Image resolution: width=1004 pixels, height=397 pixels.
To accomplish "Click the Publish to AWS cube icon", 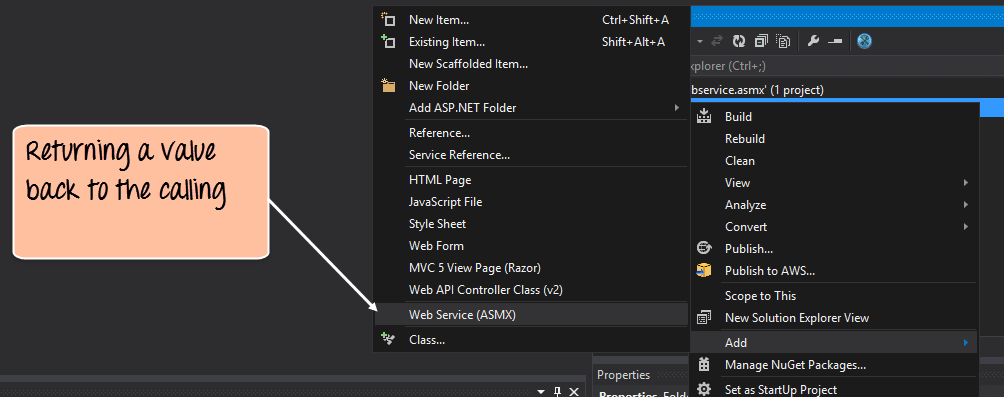I will [x=704, y=270].
